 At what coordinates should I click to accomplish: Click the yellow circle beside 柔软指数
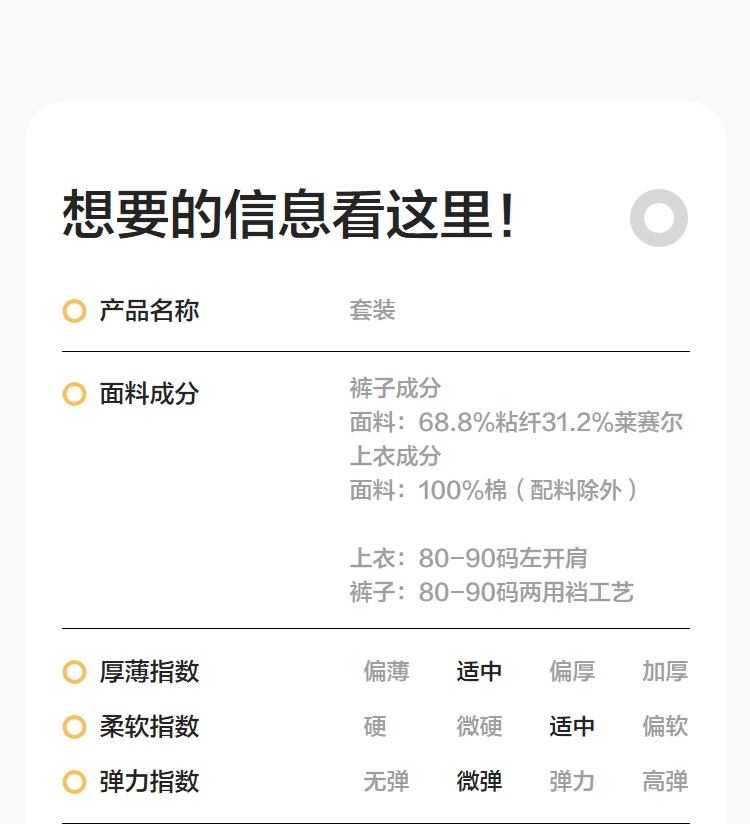pyautogui.click(x=74, y=727)
